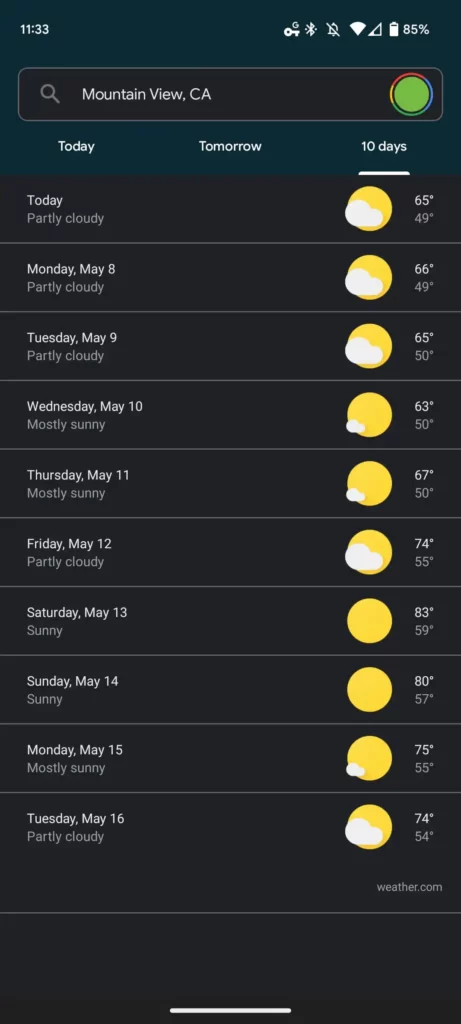461x1024 pixels.
Task: Tap the search magnifier icon
Action: tap(50, 94)
